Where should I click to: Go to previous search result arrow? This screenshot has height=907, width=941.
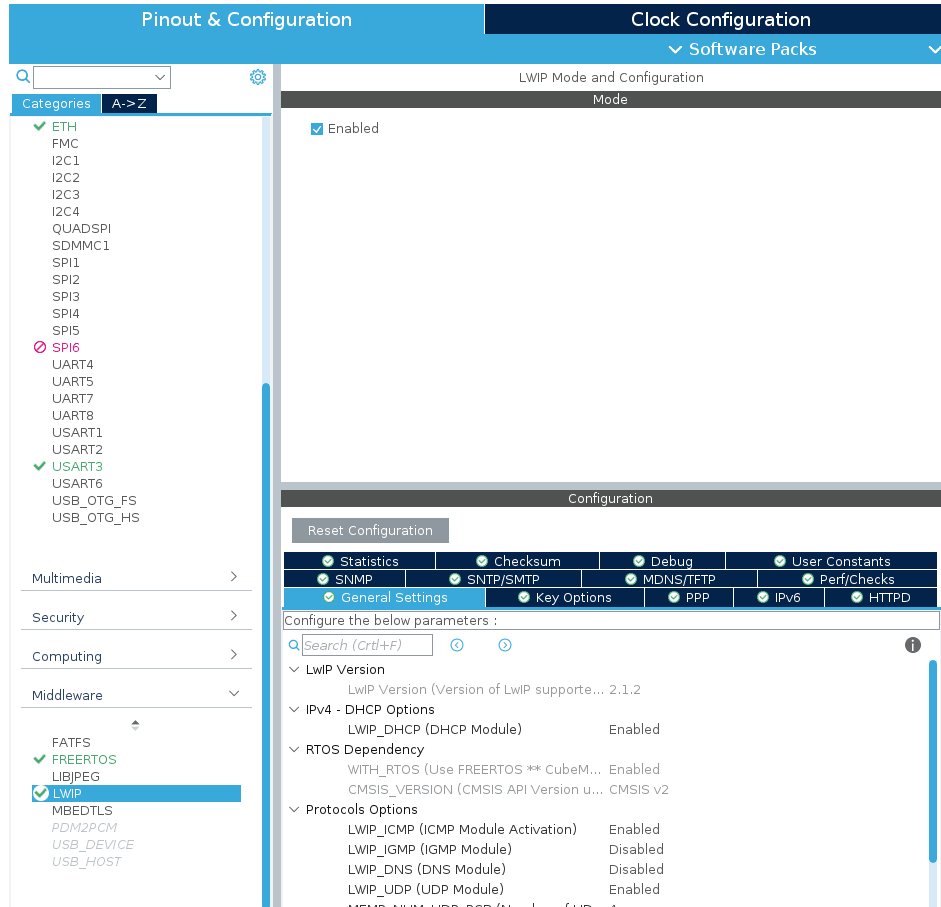(457, 645)
